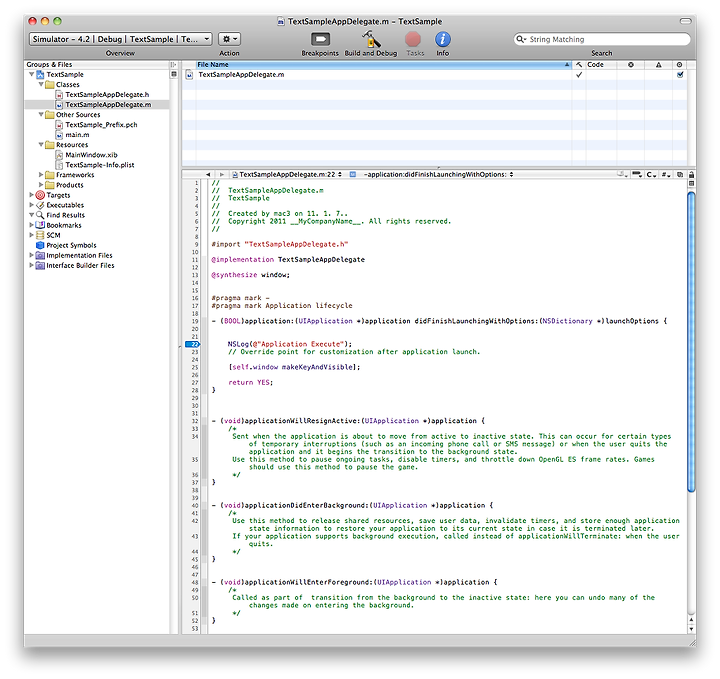Go back in editor history
The height and width of the screenshot is (679, 720).
pos(208,174)
